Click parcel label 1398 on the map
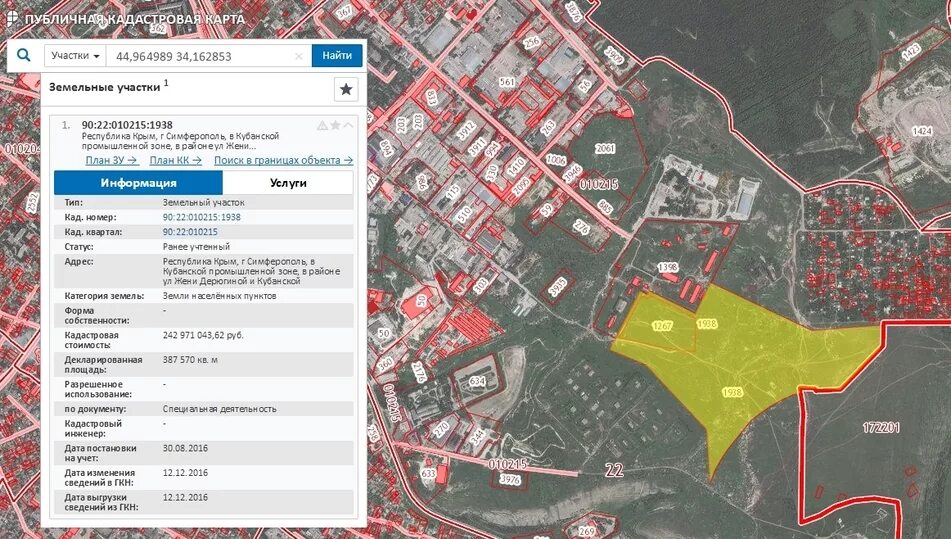 click(x=668, y=267)
